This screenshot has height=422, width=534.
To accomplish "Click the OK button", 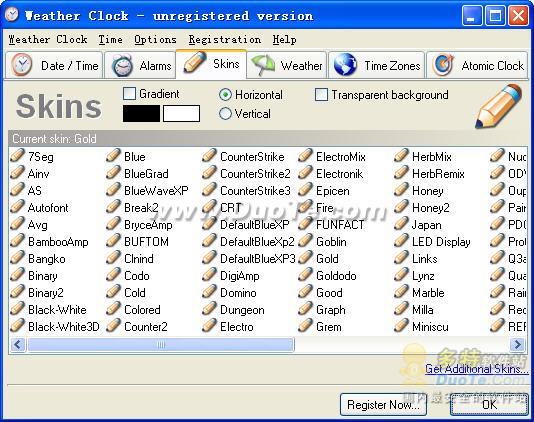I will 489,405.
